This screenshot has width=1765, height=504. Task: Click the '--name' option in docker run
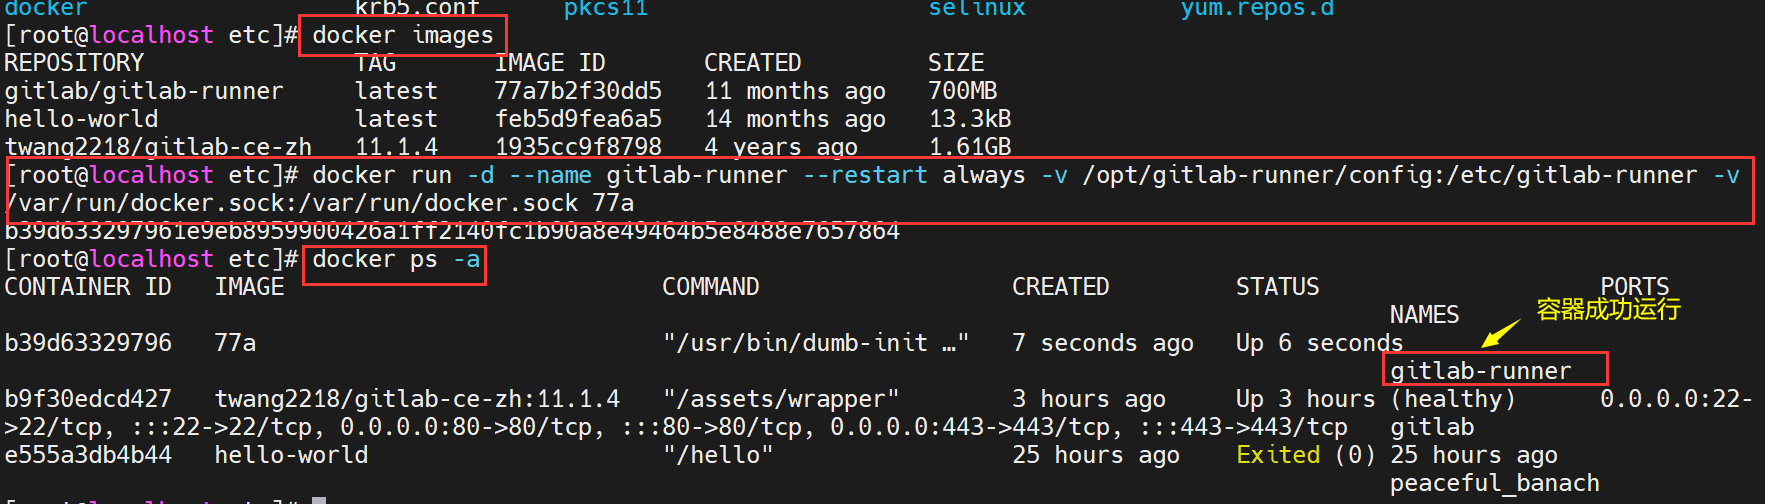pos(550,175)
